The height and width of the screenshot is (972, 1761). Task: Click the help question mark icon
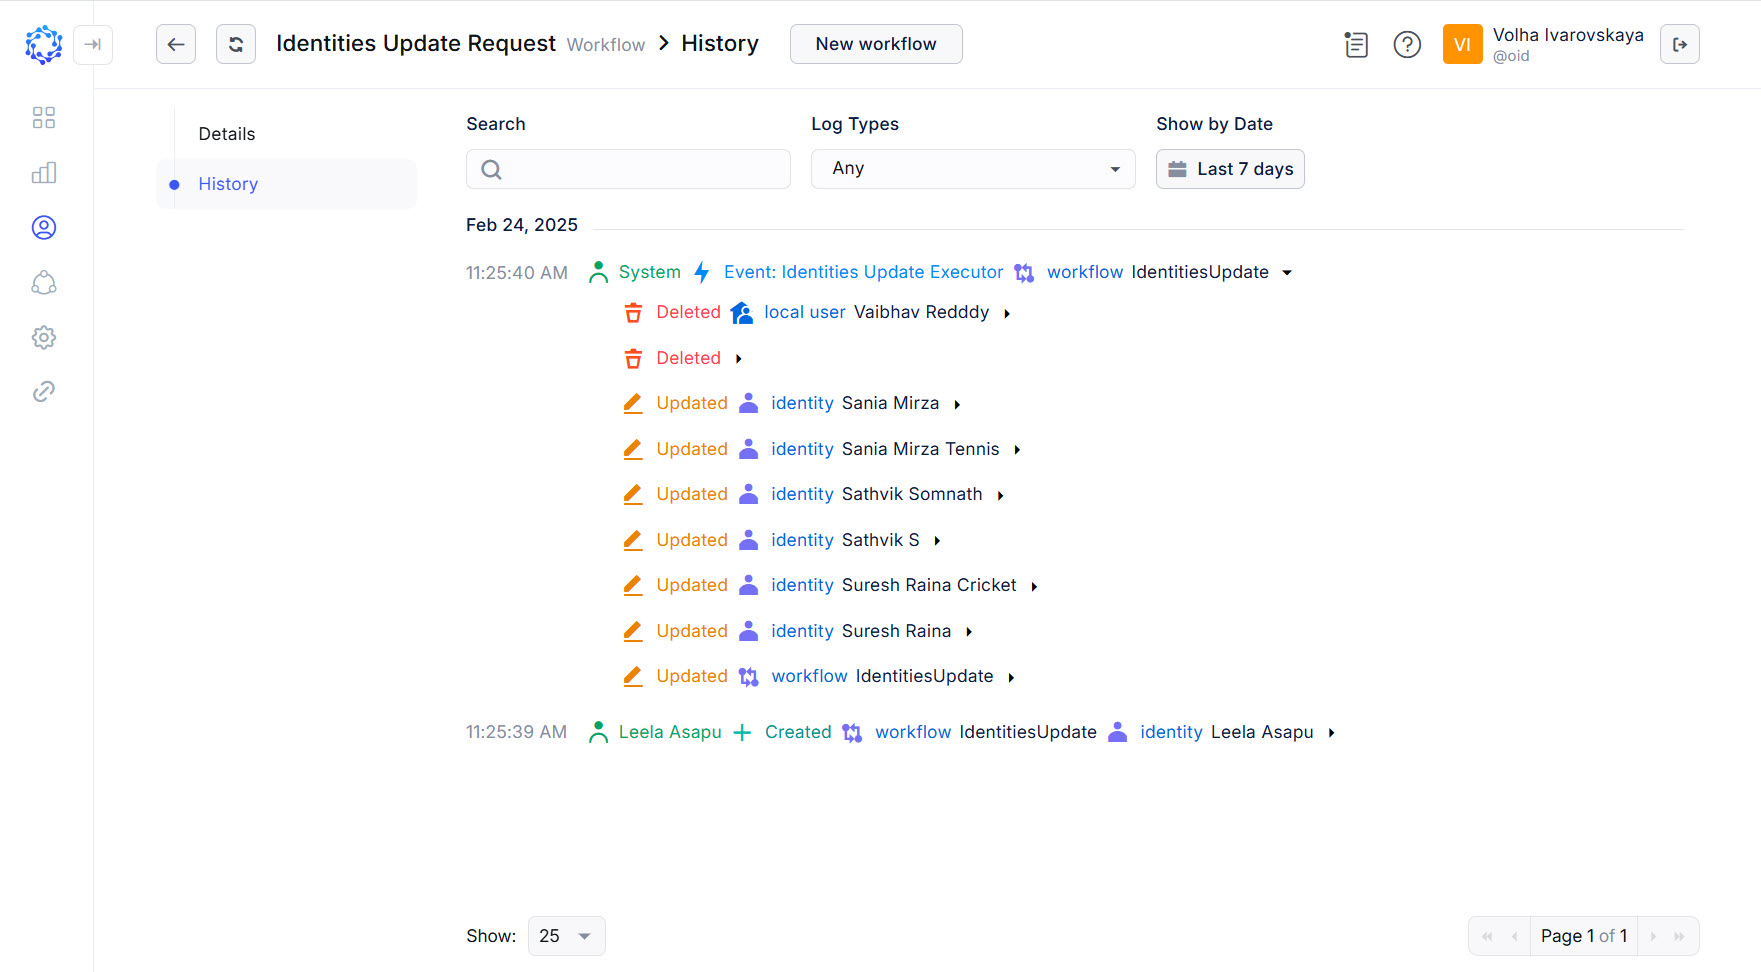1406,44
